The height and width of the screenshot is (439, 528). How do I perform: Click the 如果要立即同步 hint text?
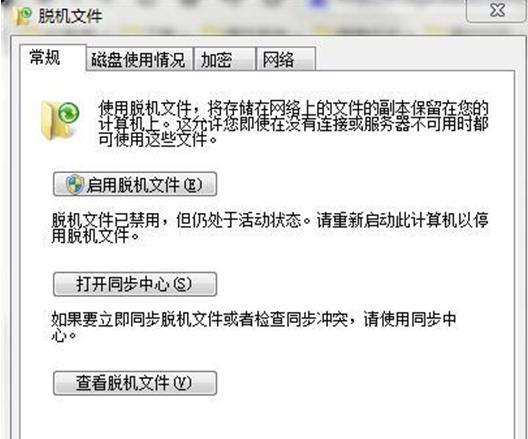(x=254, y=327)
